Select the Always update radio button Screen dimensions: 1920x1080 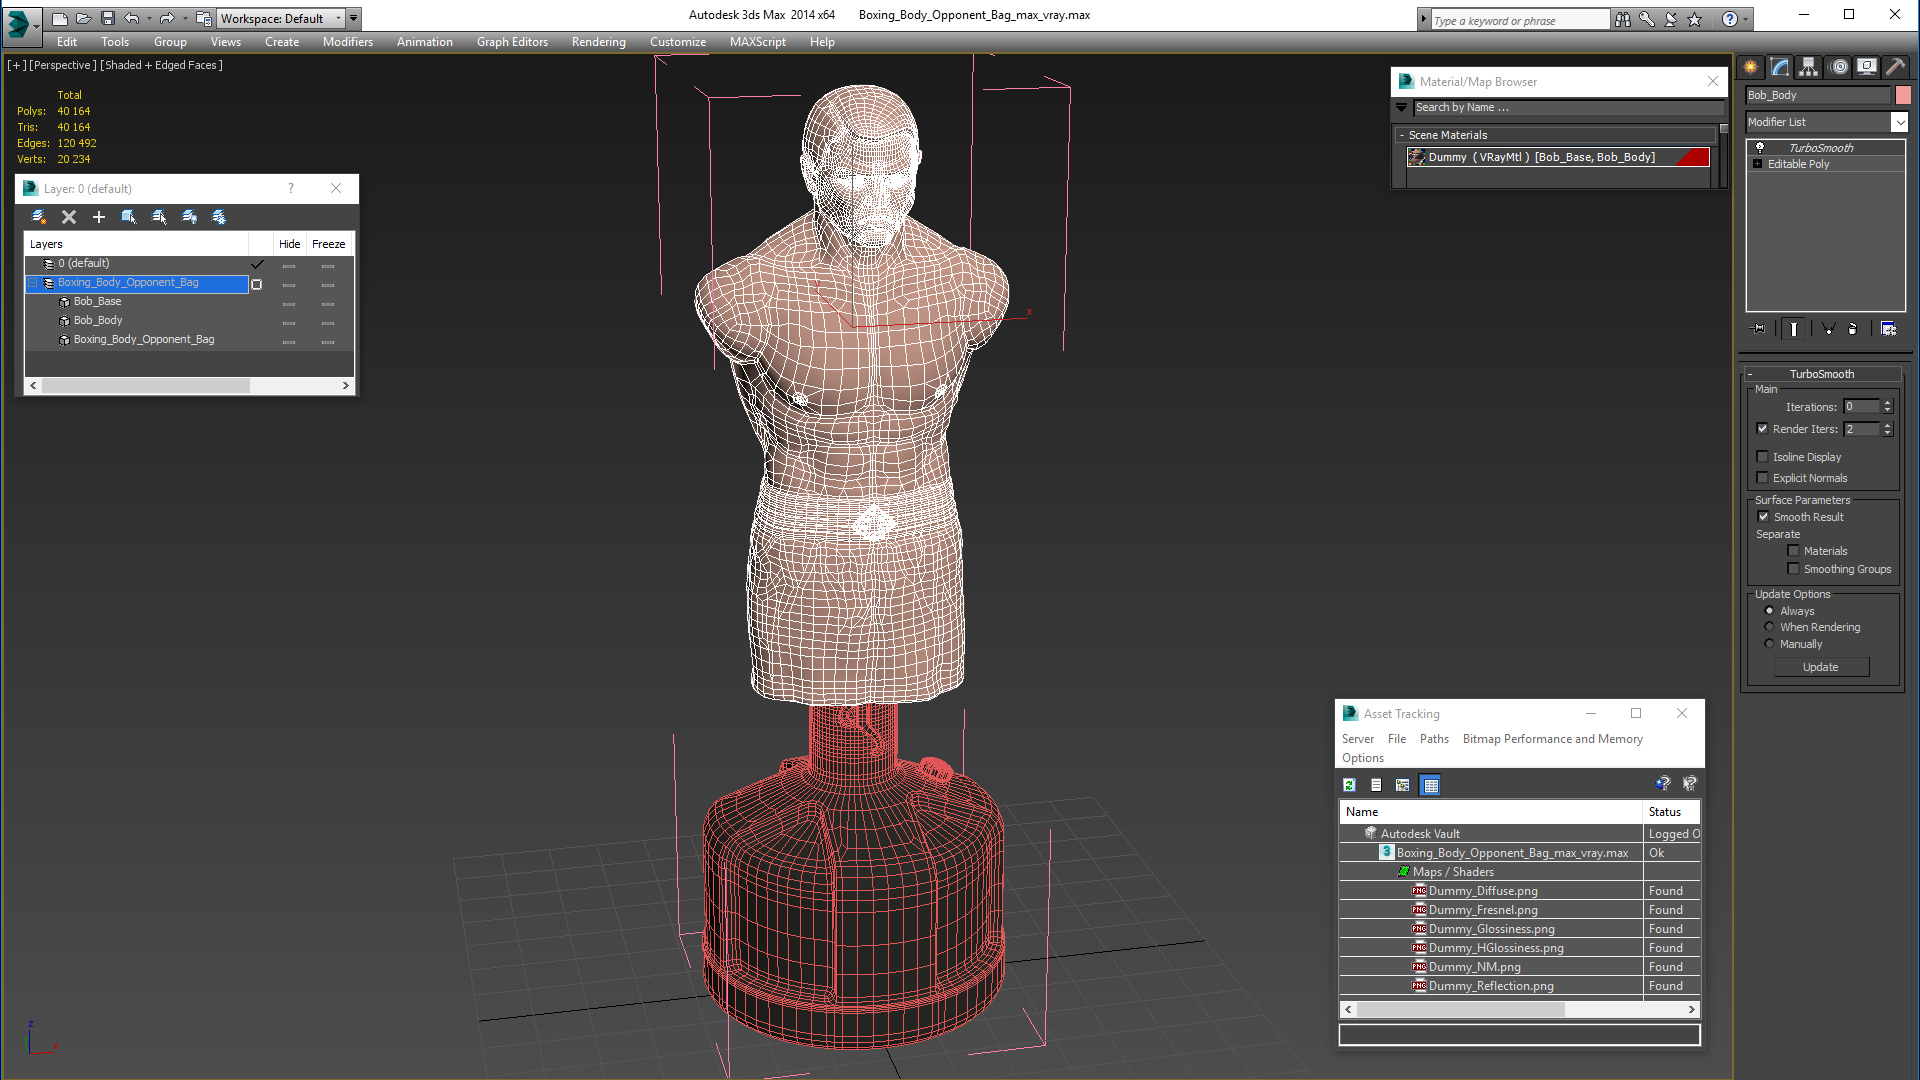[x=1770, y=611]
